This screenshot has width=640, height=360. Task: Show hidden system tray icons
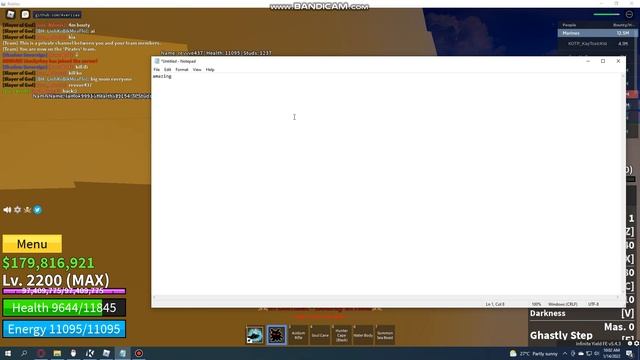[x=565, y=354]
